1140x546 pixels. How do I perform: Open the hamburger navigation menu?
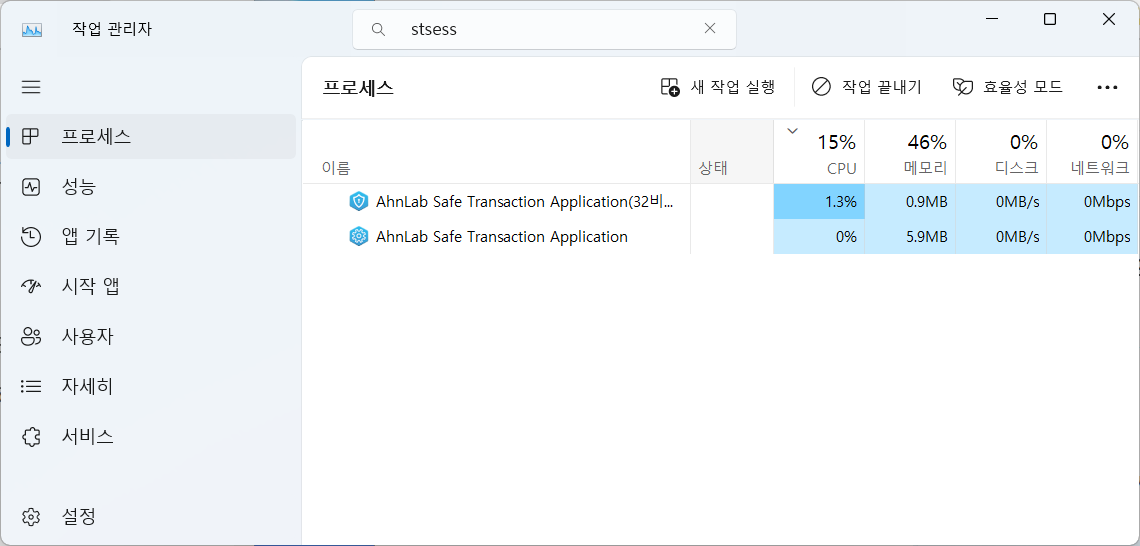pyautogui.click(x=31, y=87)
